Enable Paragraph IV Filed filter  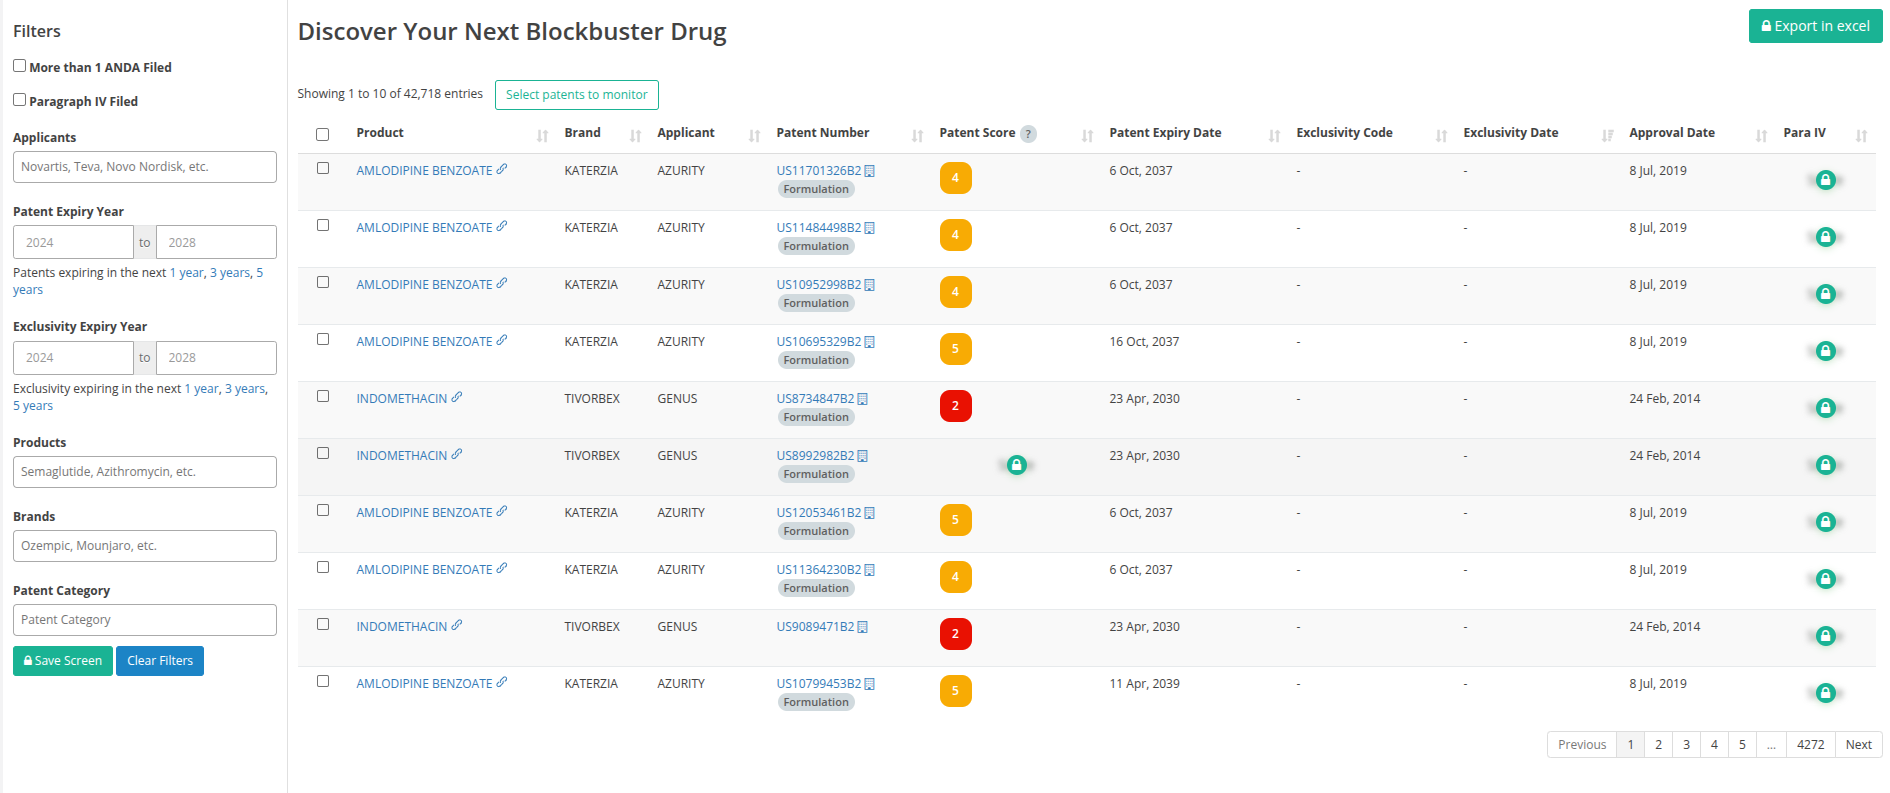[x=19, y=100]
